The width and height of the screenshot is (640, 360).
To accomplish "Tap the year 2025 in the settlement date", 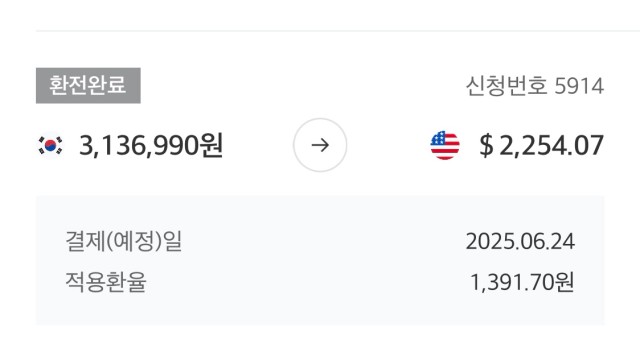I will tap(489, 242).
